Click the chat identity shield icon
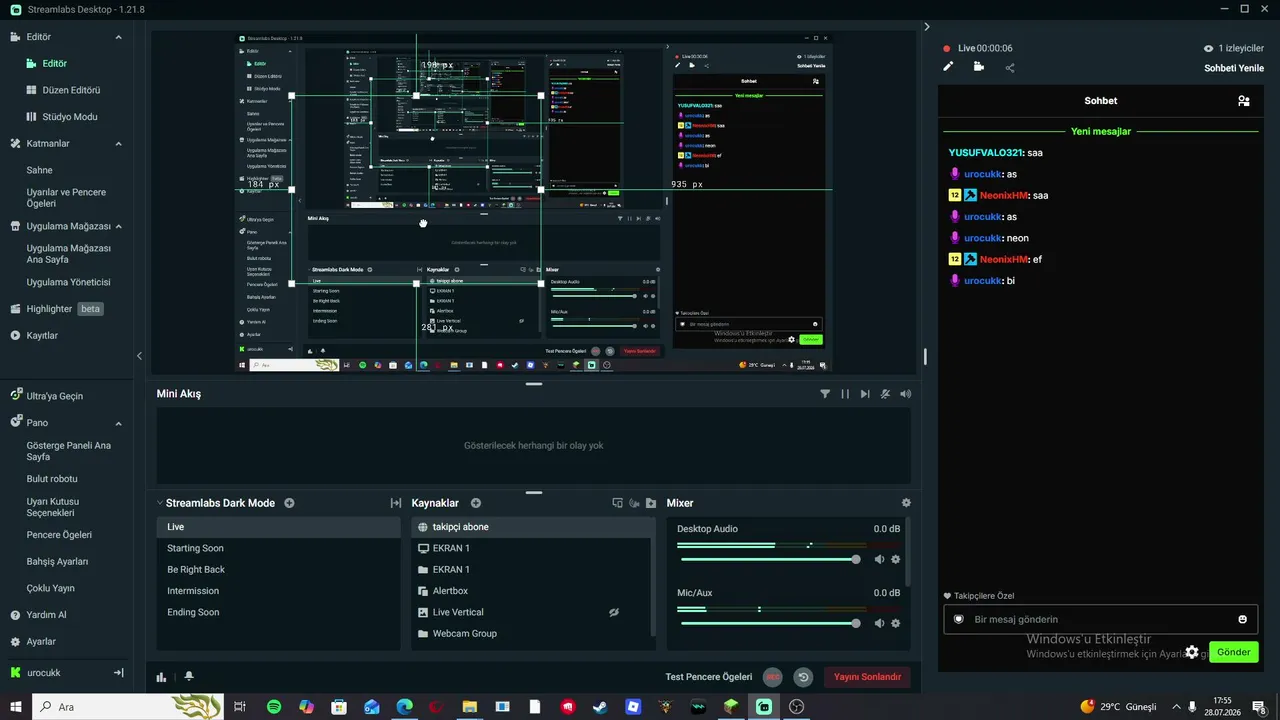The height and width of the screenshot is (720, 1280). pyautogui.click(x=958, y=619)
